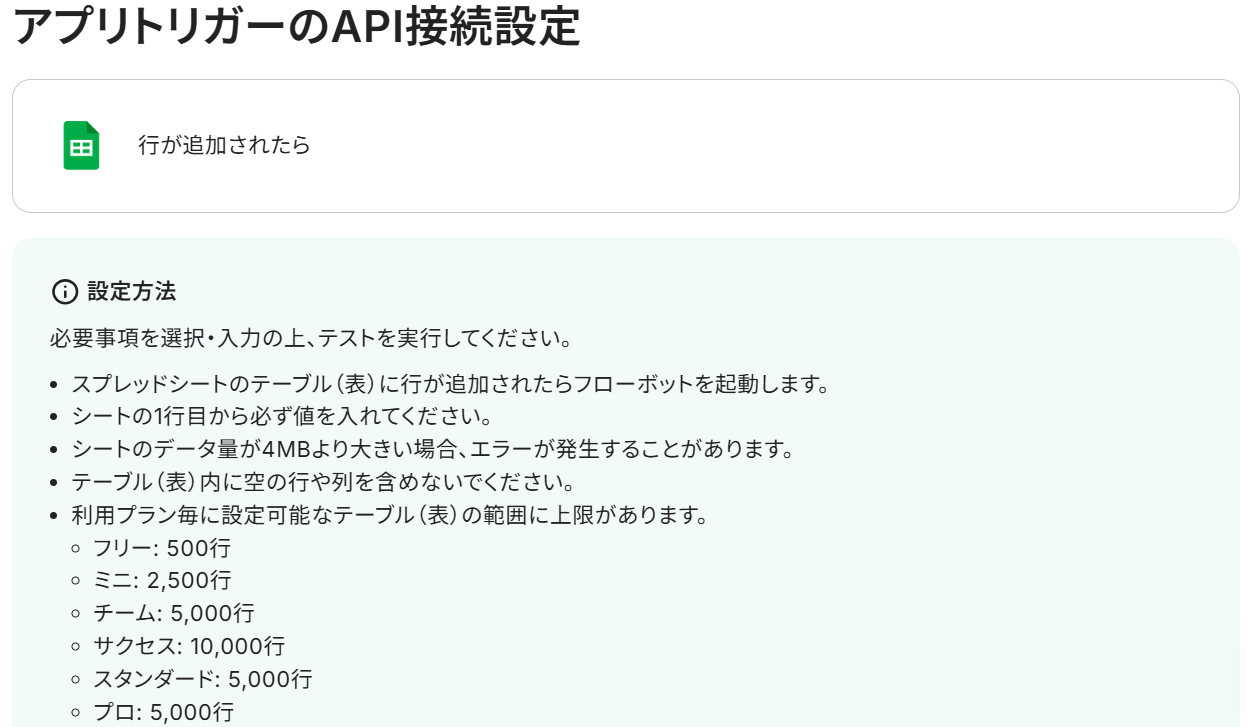The height and width of the screenshot is (727, 1246).
Task: Click the フリー: 500行 plan item
Action: click(x=162, y=548)
